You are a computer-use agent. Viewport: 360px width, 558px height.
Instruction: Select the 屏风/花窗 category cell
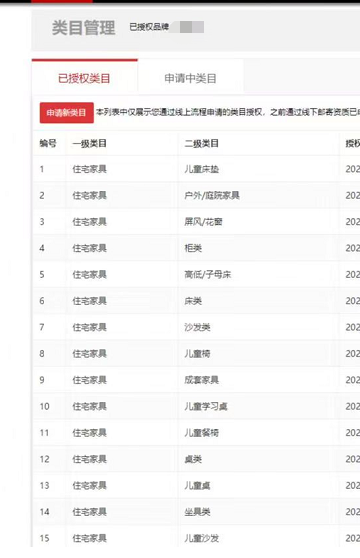(x=203, y=222)
